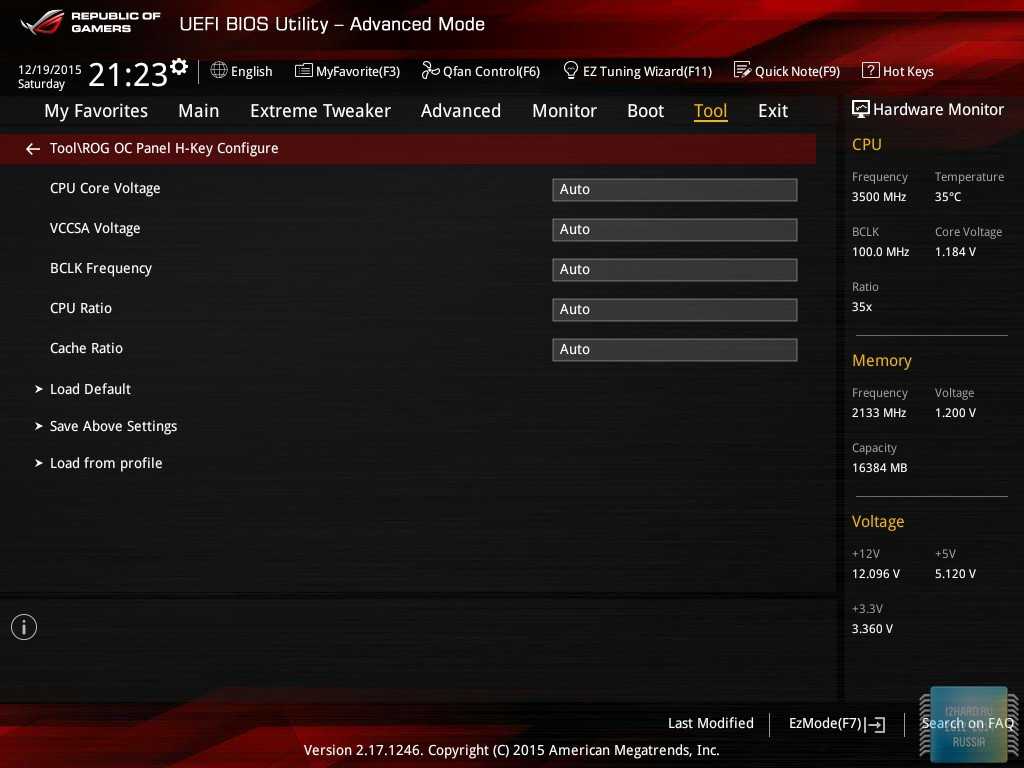The image size is (1024, 768).
Task: Open the VCCSA Voltage Auto field
Action: click(674, 229)
